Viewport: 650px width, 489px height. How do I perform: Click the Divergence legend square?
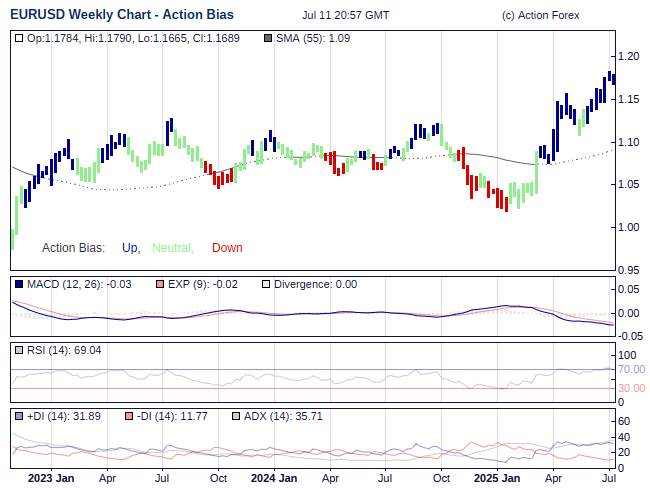click(265, 285)
